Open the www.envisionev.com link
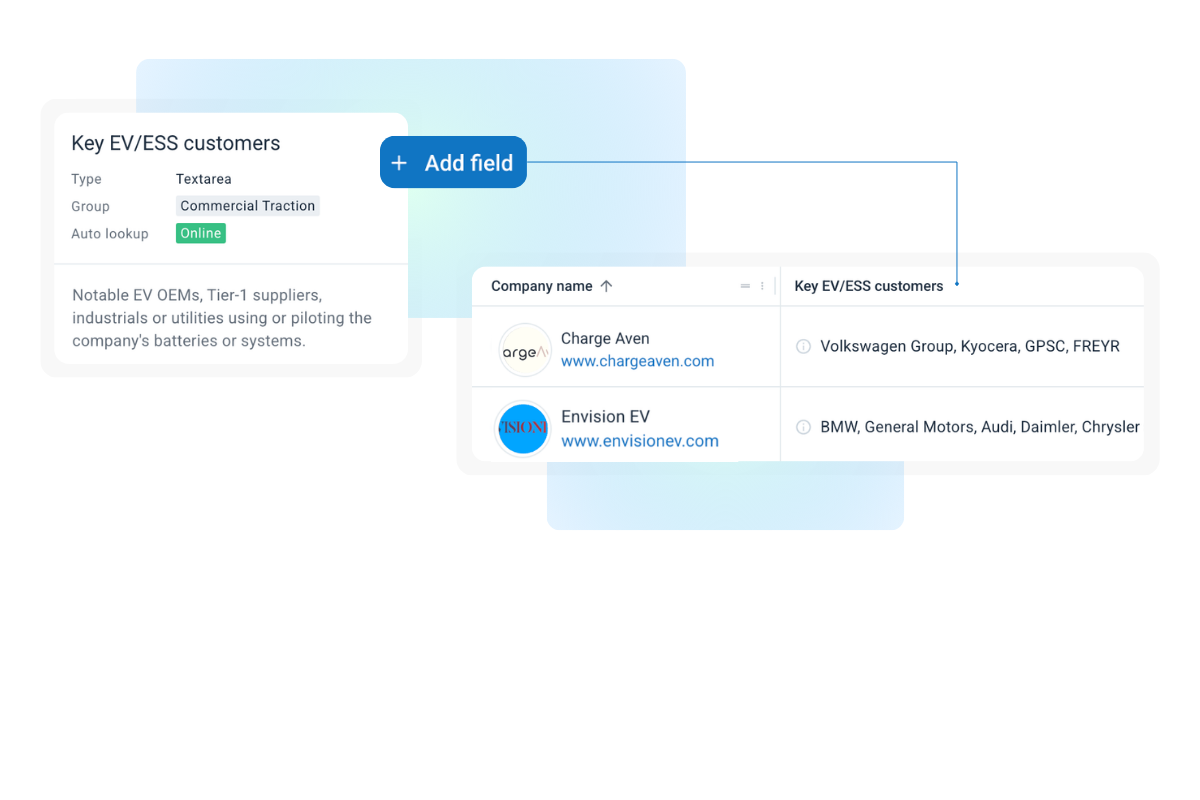 (x=640, y=441)
